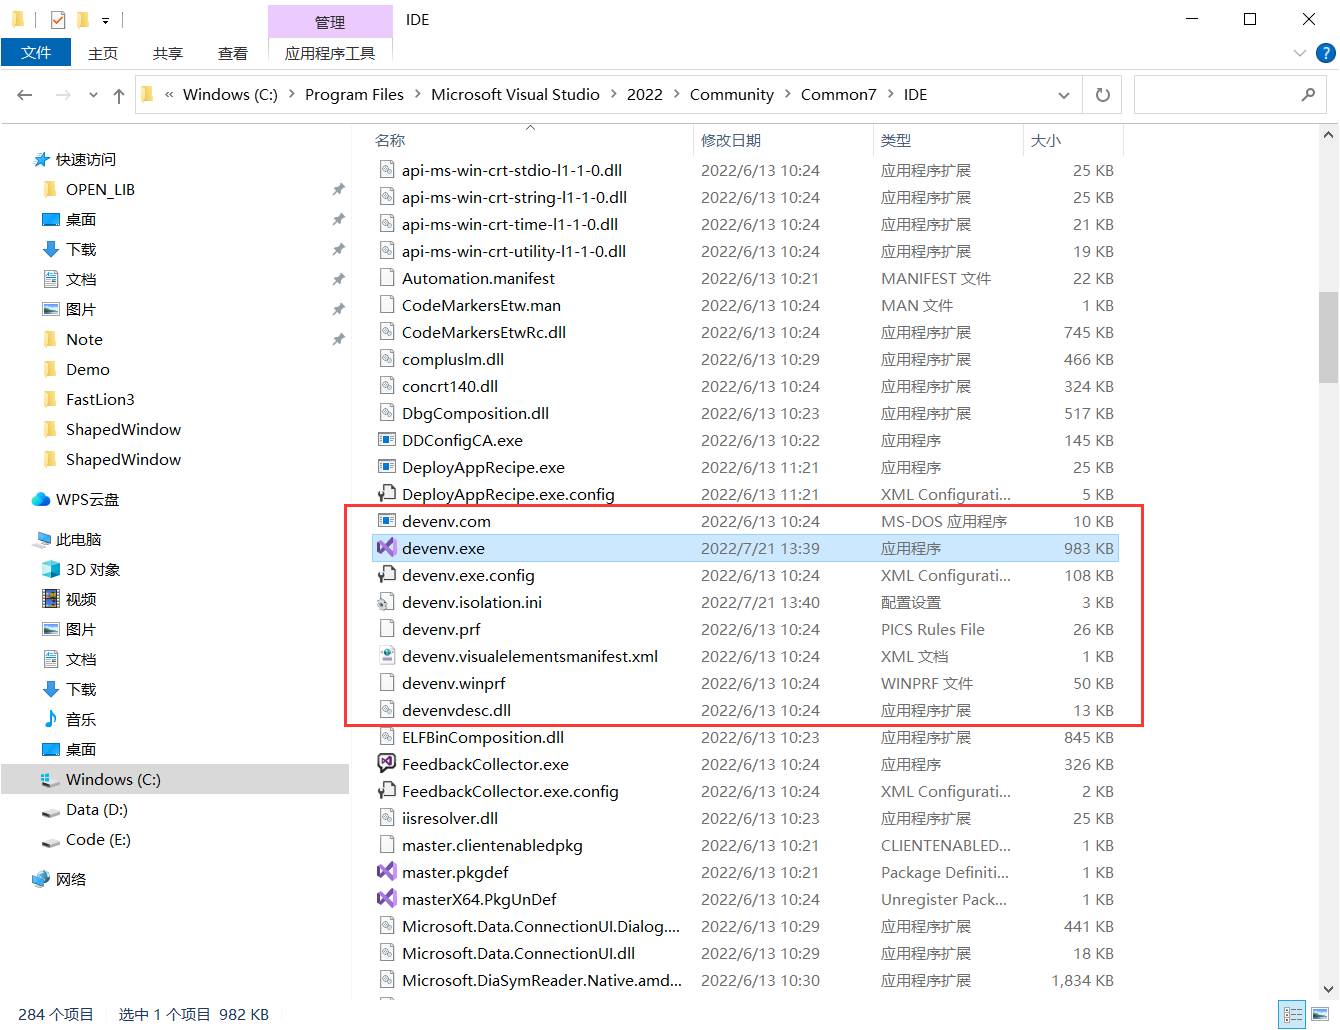Select ELFBinComposition.dll file name
The width and height of the screenshot is (1340, 1030).
(483, 737)
